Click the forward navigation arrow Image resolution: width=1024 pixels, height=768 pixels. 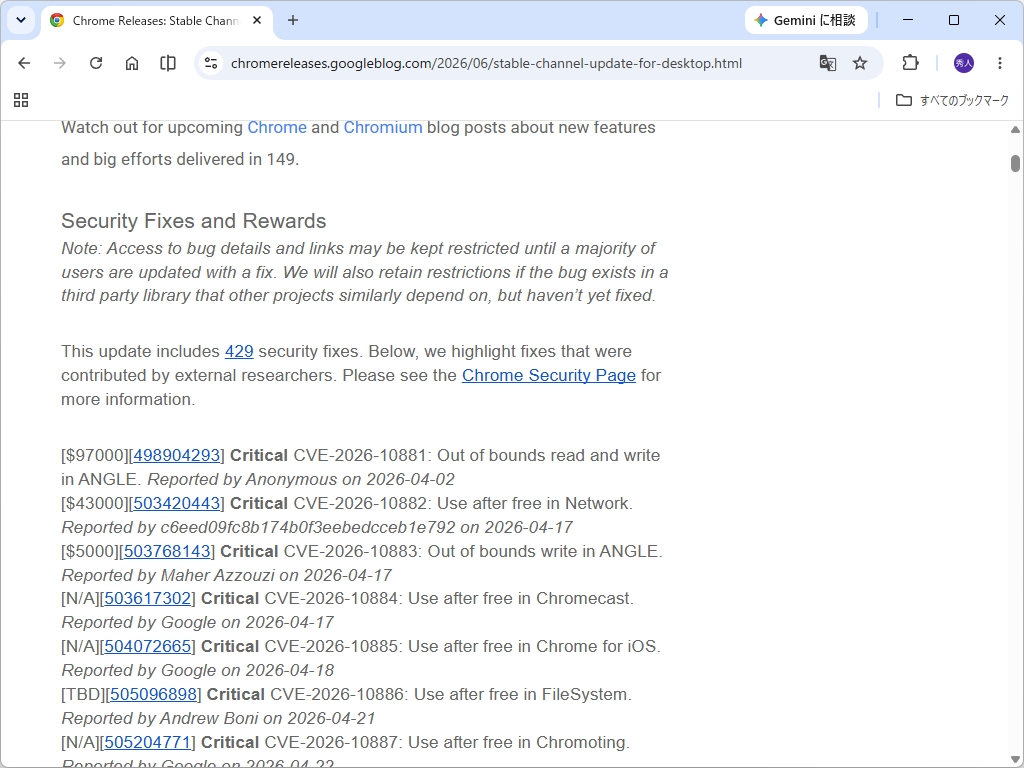click(60, 63)
